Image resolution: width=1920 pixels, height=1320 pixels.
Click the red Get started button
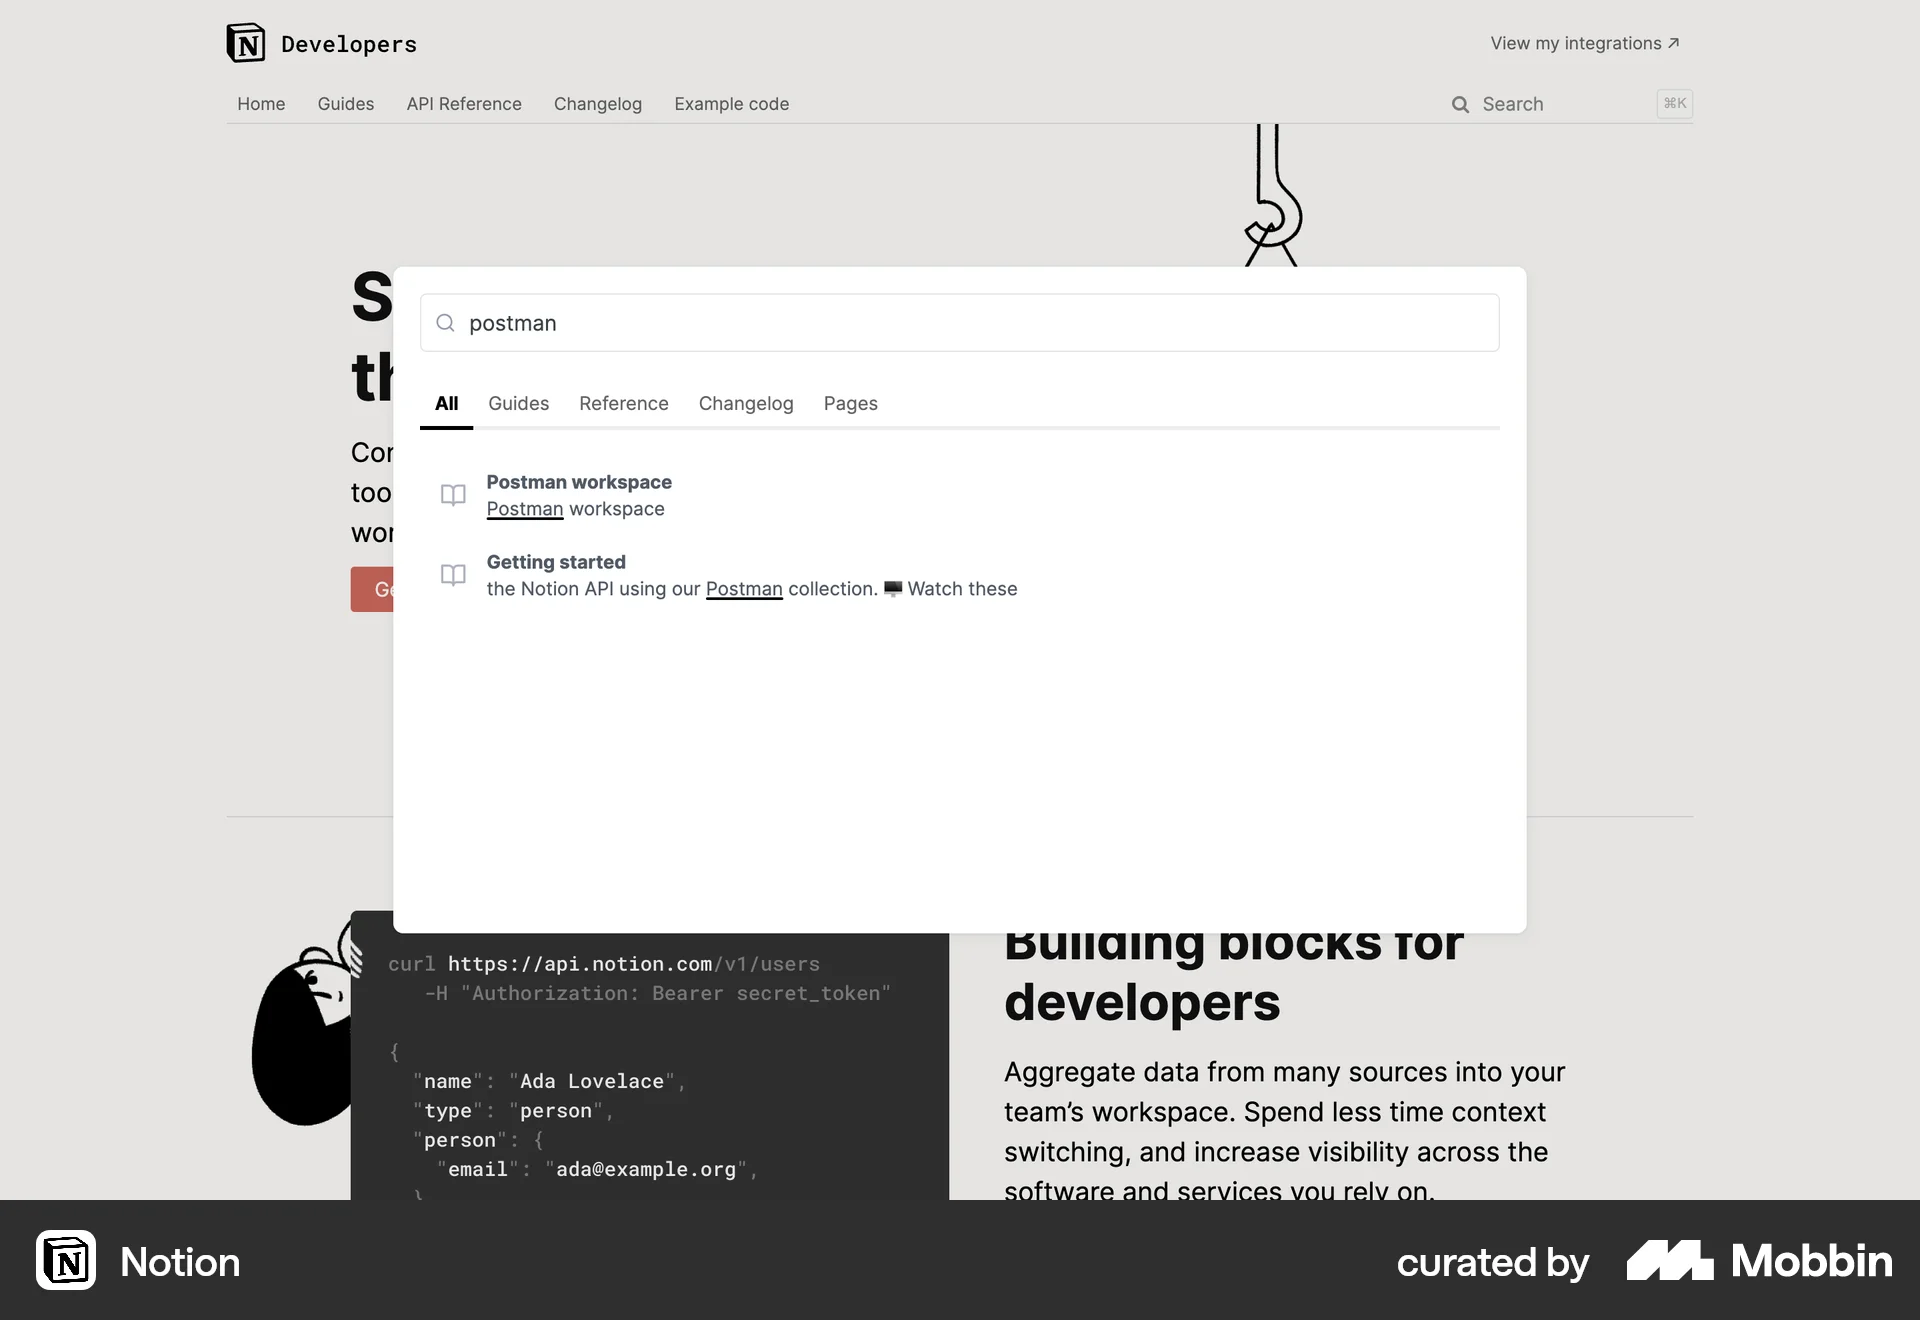click(375, 590)
